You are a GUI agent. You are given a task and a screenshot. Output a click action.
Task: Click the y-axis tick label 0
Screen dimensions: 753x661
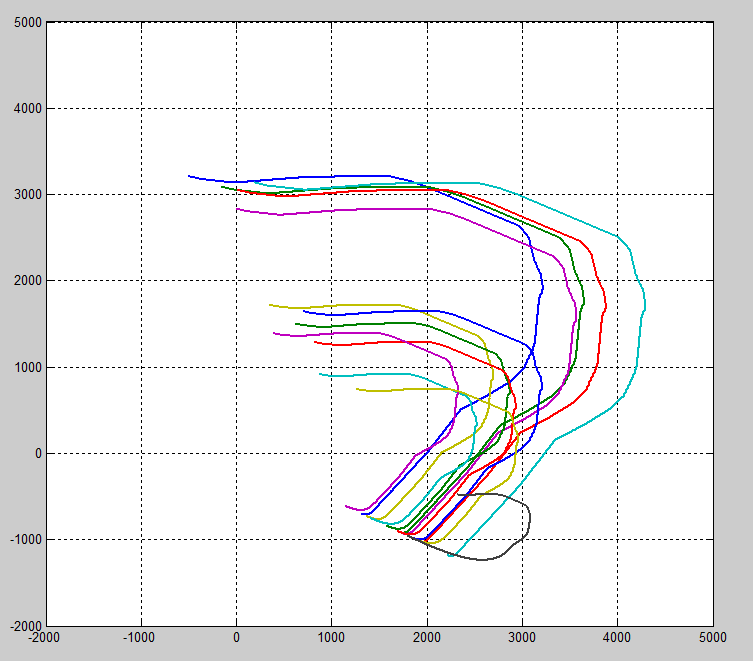point(36,453)
